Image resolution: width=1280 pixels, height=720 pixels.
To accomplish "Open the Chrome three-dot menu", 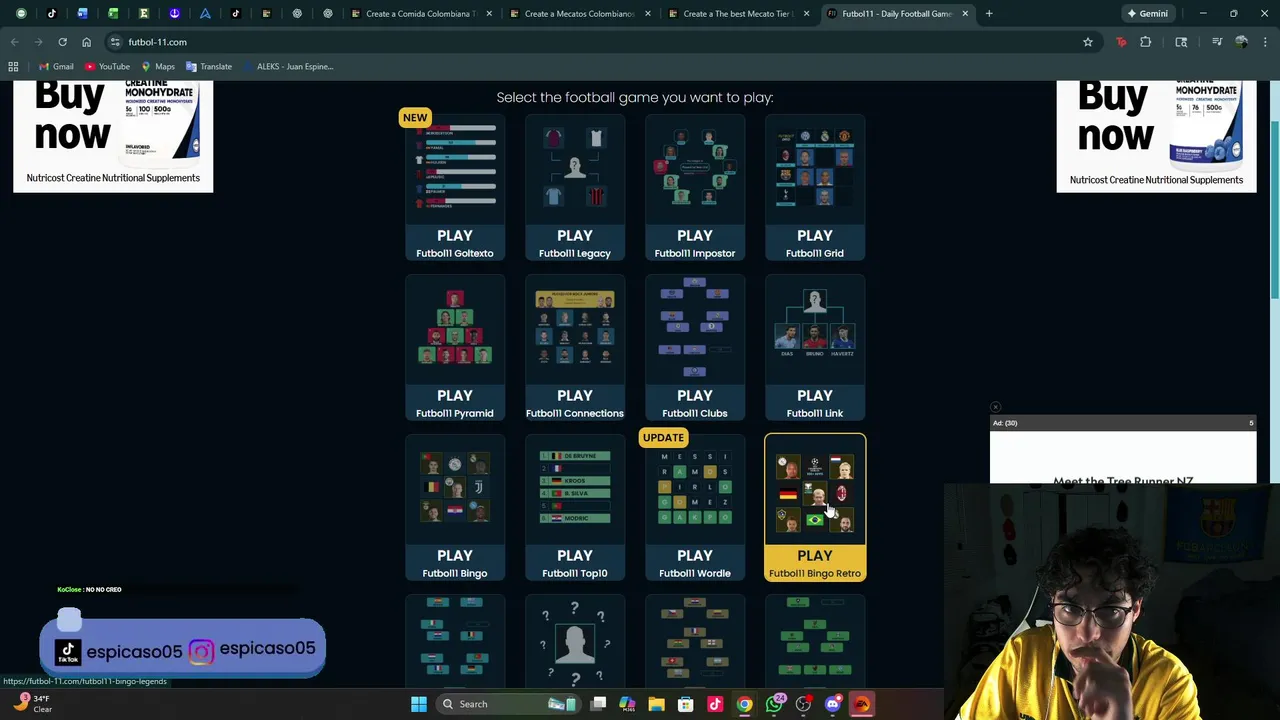I will pos(1266,42).
